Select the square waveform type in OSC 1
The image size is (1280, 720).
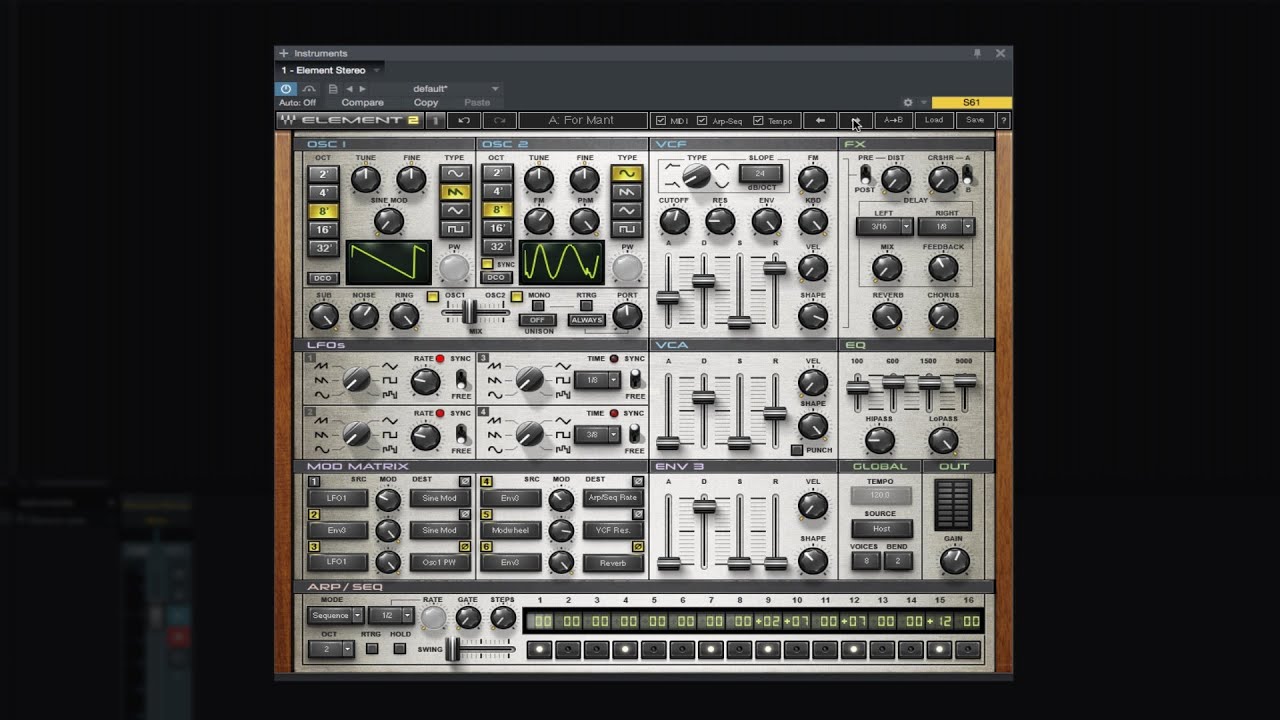(x=455, y=230)
